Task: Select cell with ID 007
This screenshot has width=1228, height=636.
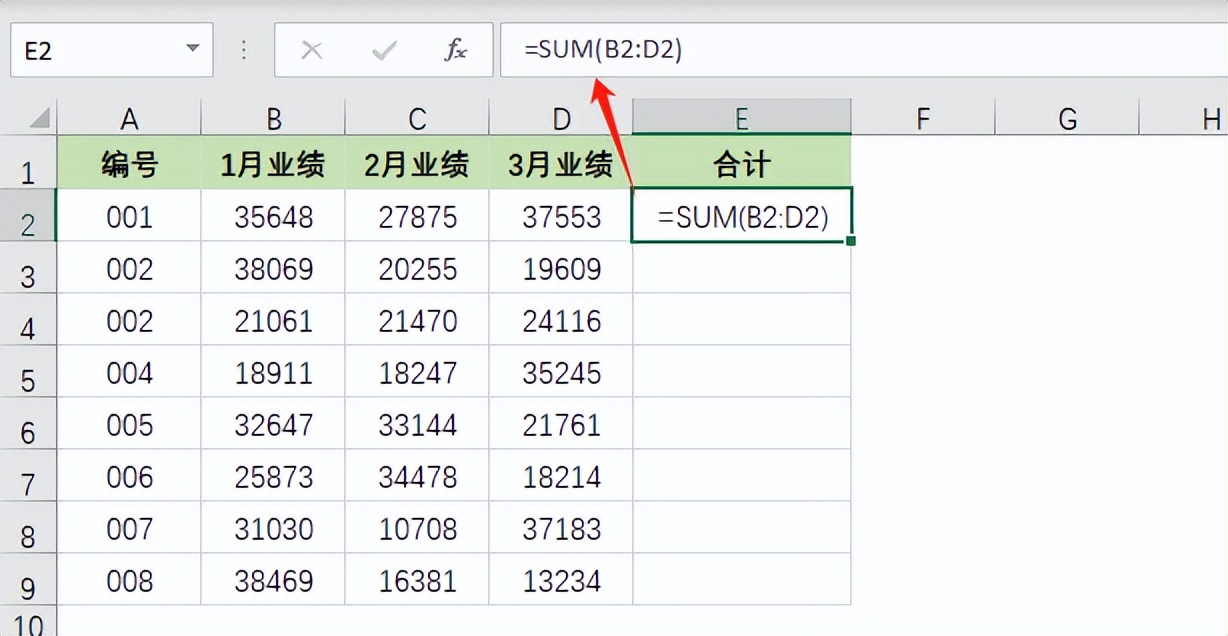Action: click(x=129, y=528)
